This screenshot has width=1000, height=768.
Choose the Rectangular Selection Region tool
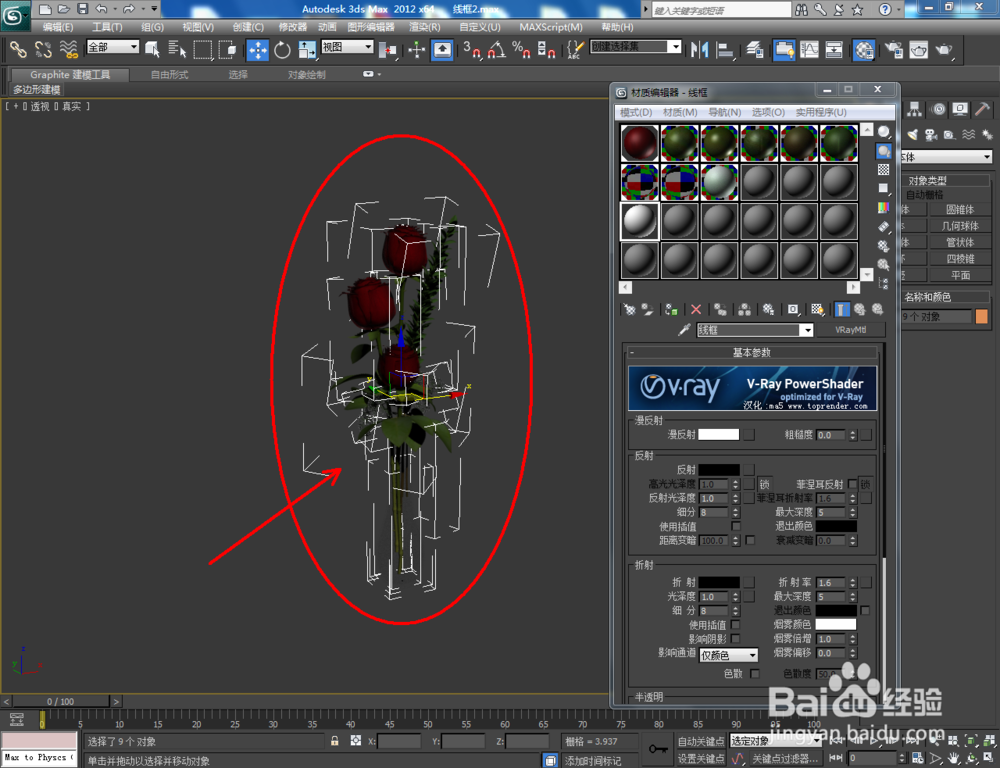(202, 49)
